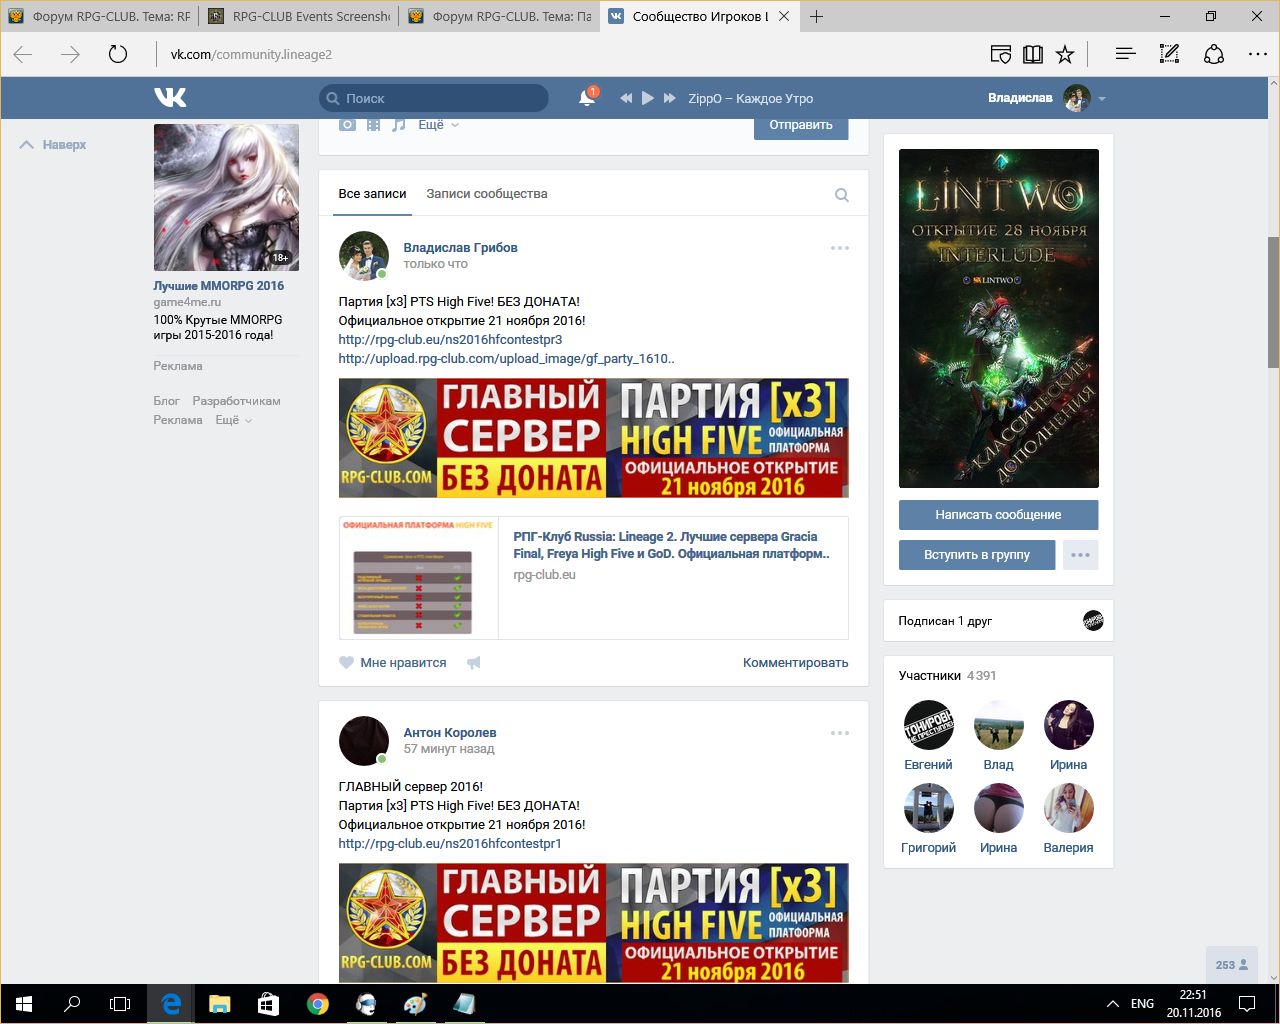The height and width of the screenshot is (1024, 1280).
Task: Open member Григорий's avatar
Action: [928, 808]
